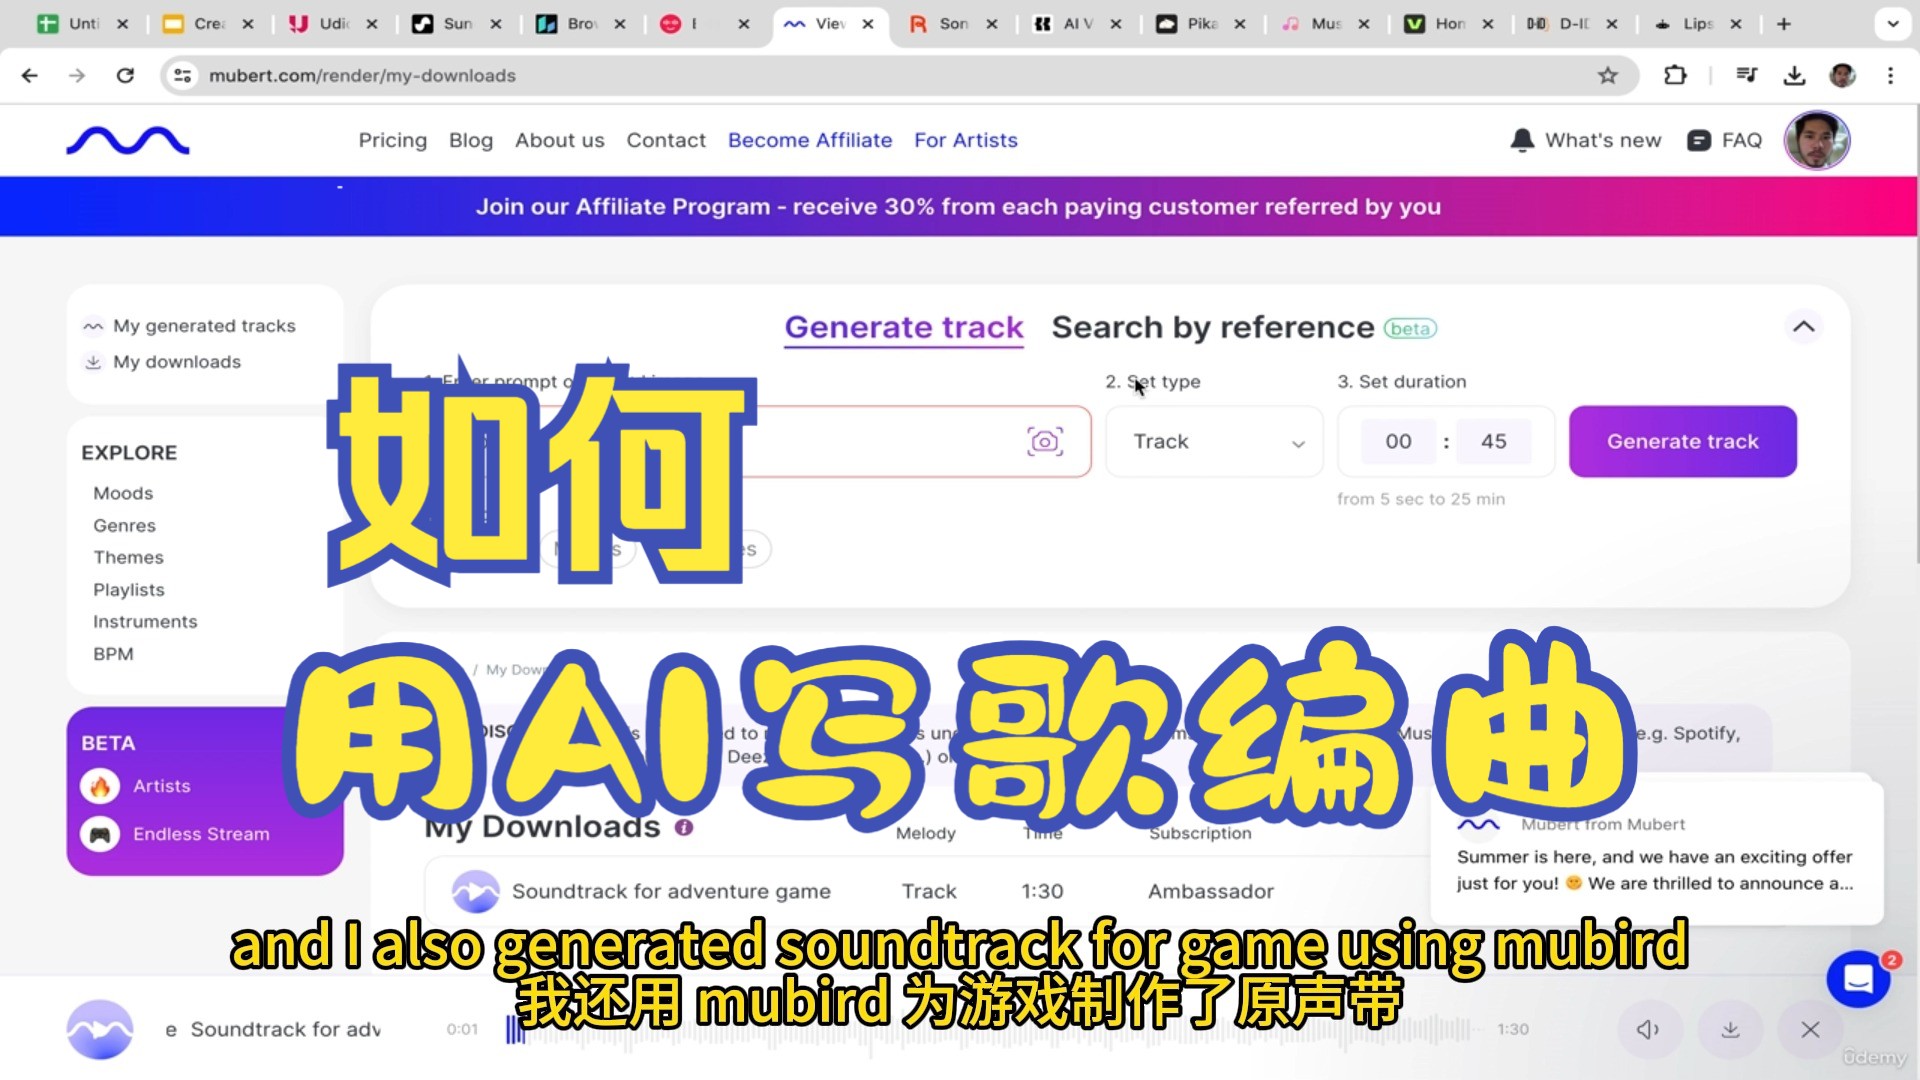Open the Blog nav link
The height and width of the screenshot is (1080, 1920).
click(471, 141)
